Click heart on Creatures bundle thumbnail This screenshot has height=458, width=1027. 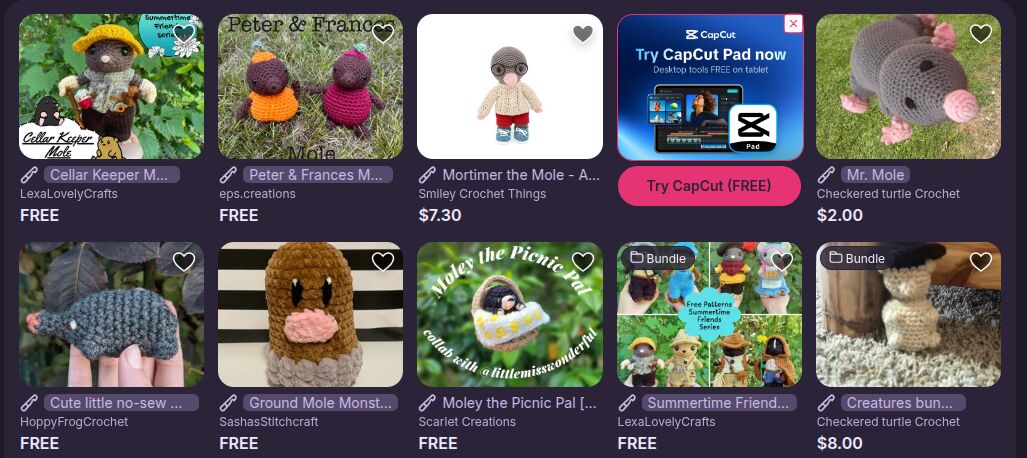point(980,261)
